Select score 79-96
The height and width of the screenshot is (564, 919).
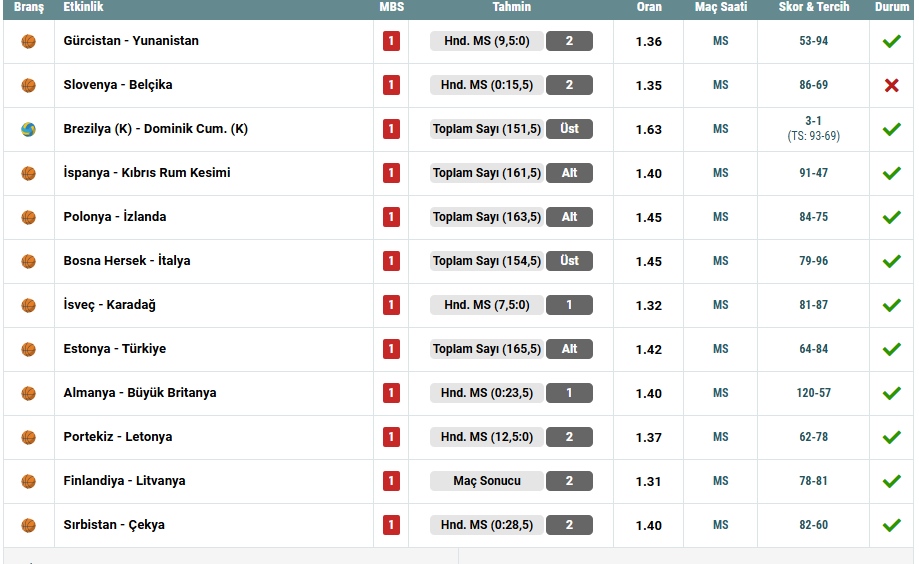click(814, 261)
